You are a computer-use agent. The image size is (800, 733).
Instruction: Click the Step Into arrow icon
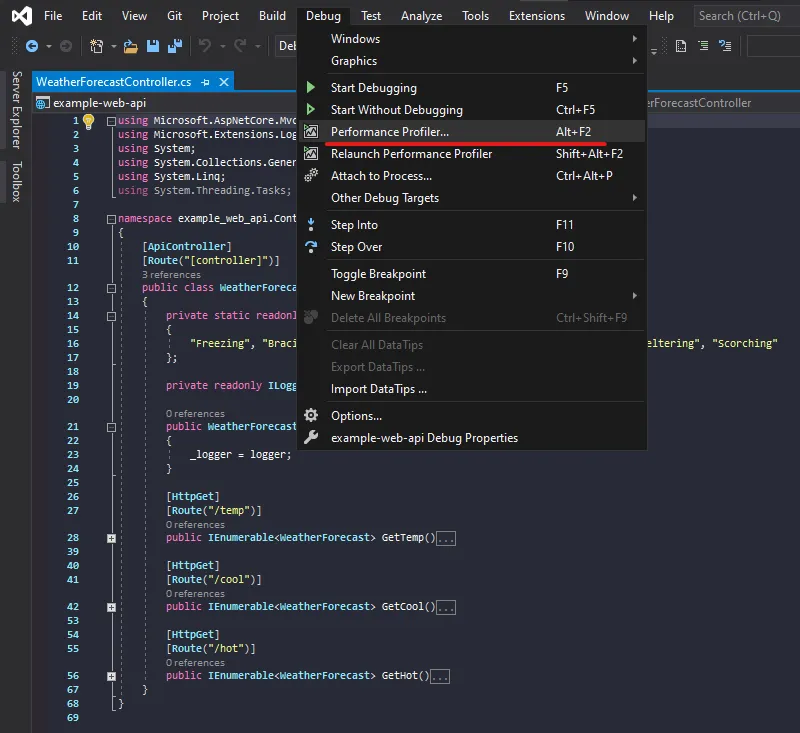click(311, 224)
